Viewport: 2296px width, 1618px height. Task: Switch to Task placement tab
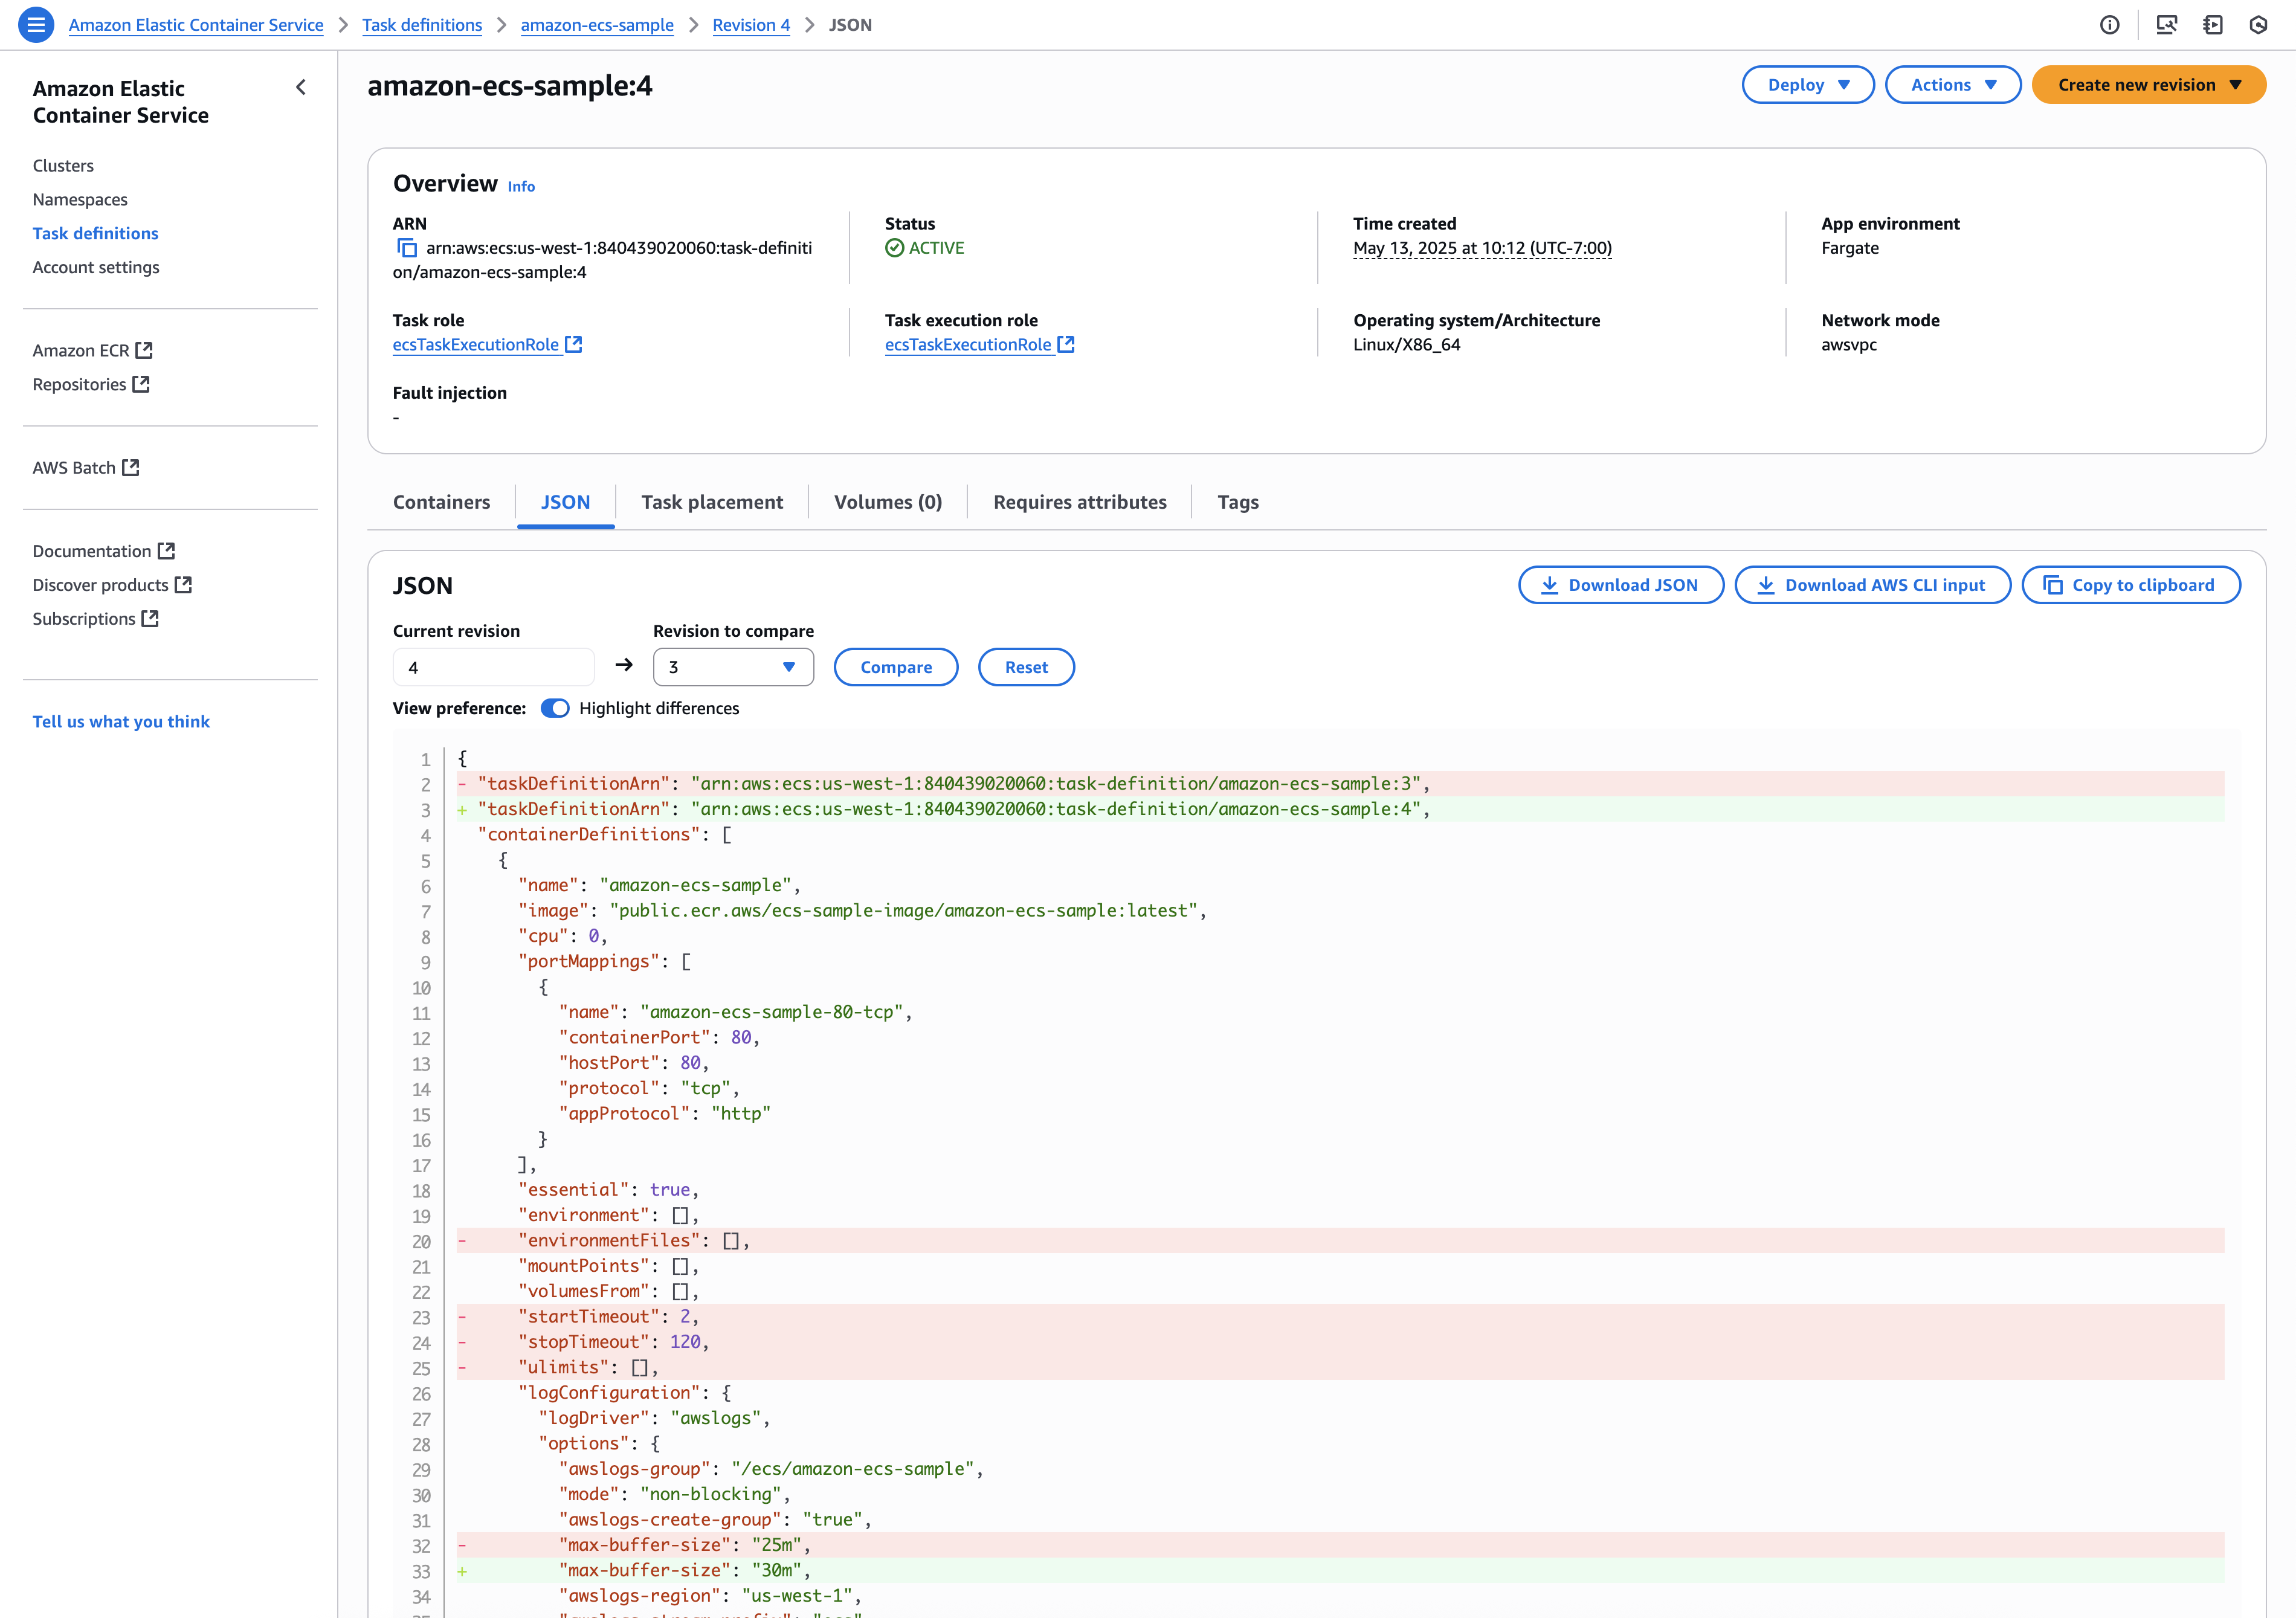pos(712,502)
